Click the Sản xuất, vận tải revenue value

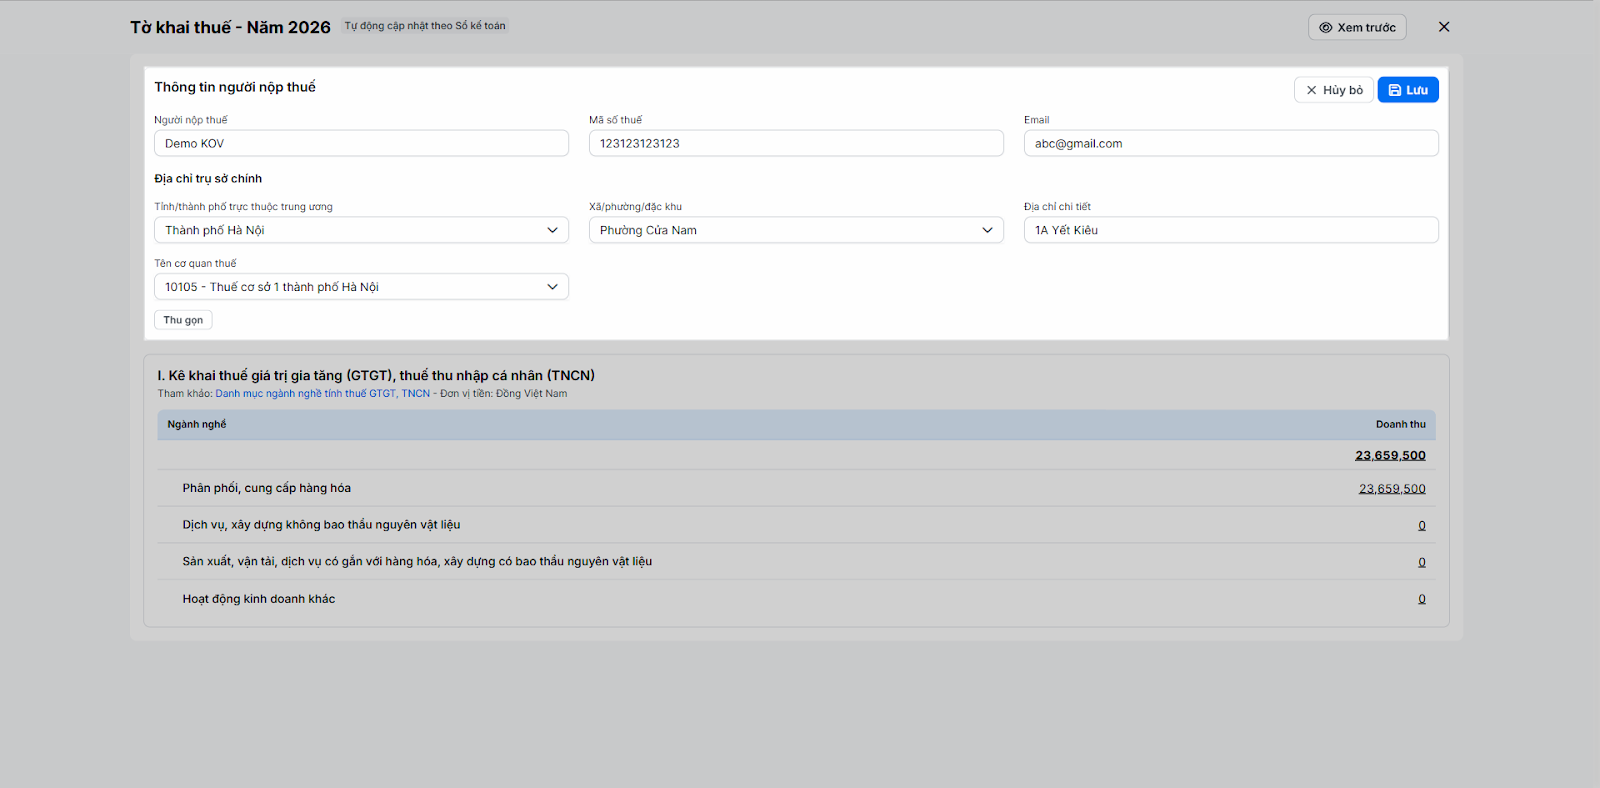(x=1422, y=563)
